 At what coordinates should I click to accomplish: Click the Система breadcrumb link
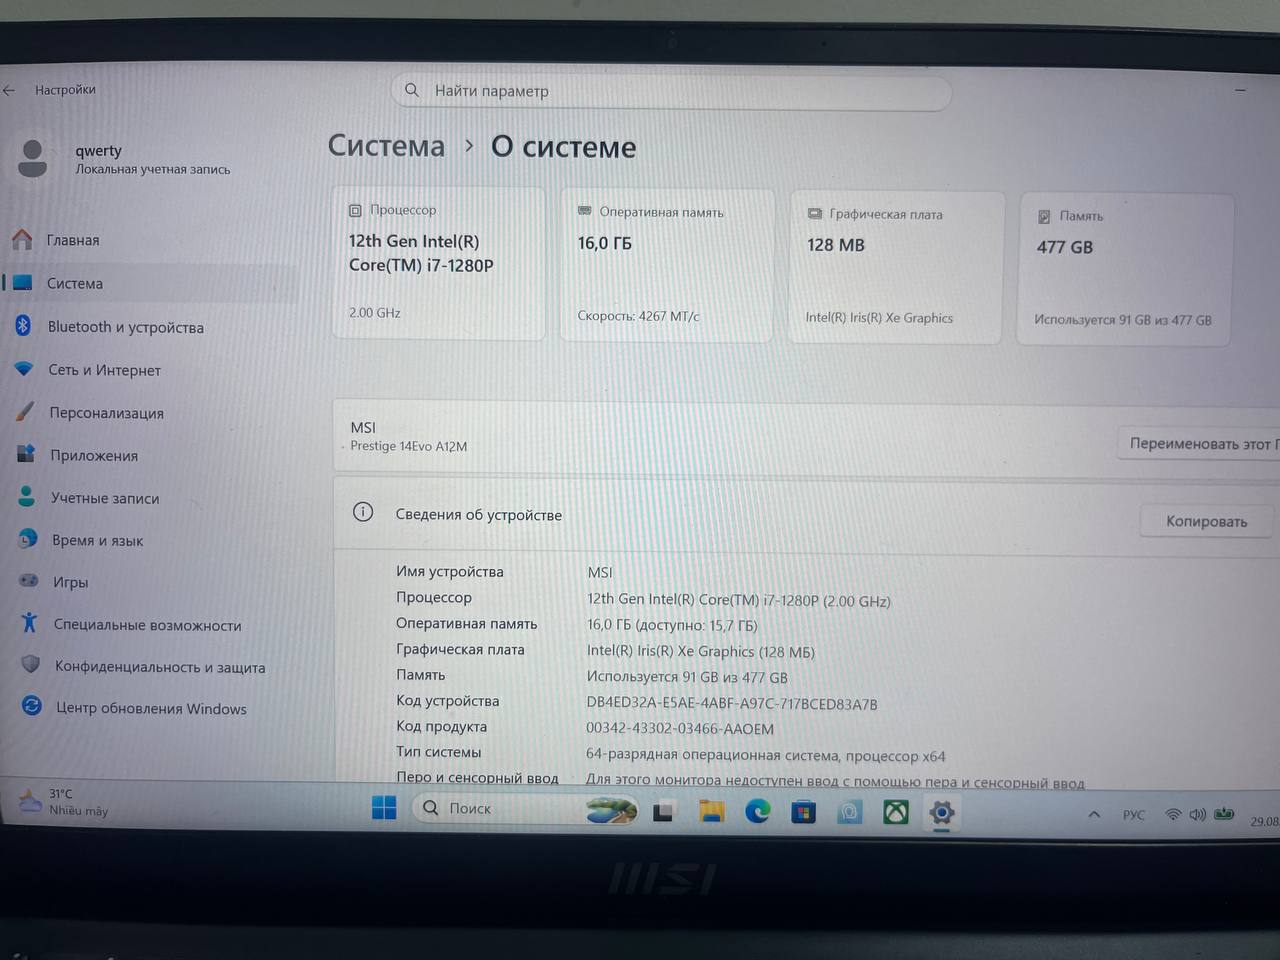[x=386, y=146]
